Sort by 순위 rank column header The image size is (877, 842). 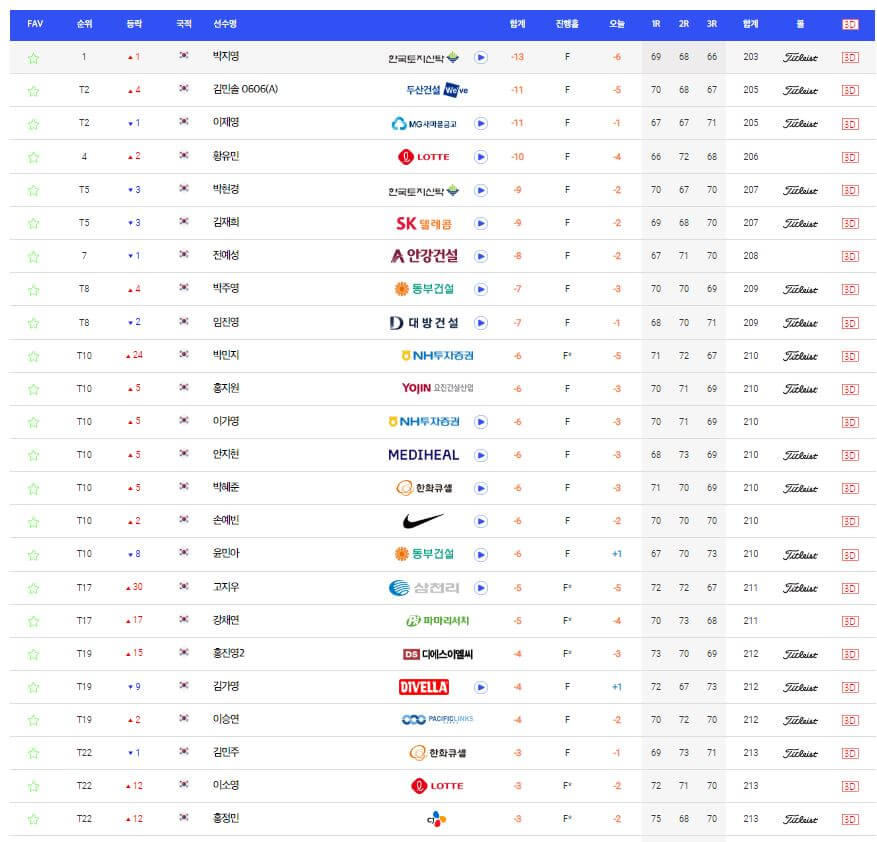pos(84,23)
